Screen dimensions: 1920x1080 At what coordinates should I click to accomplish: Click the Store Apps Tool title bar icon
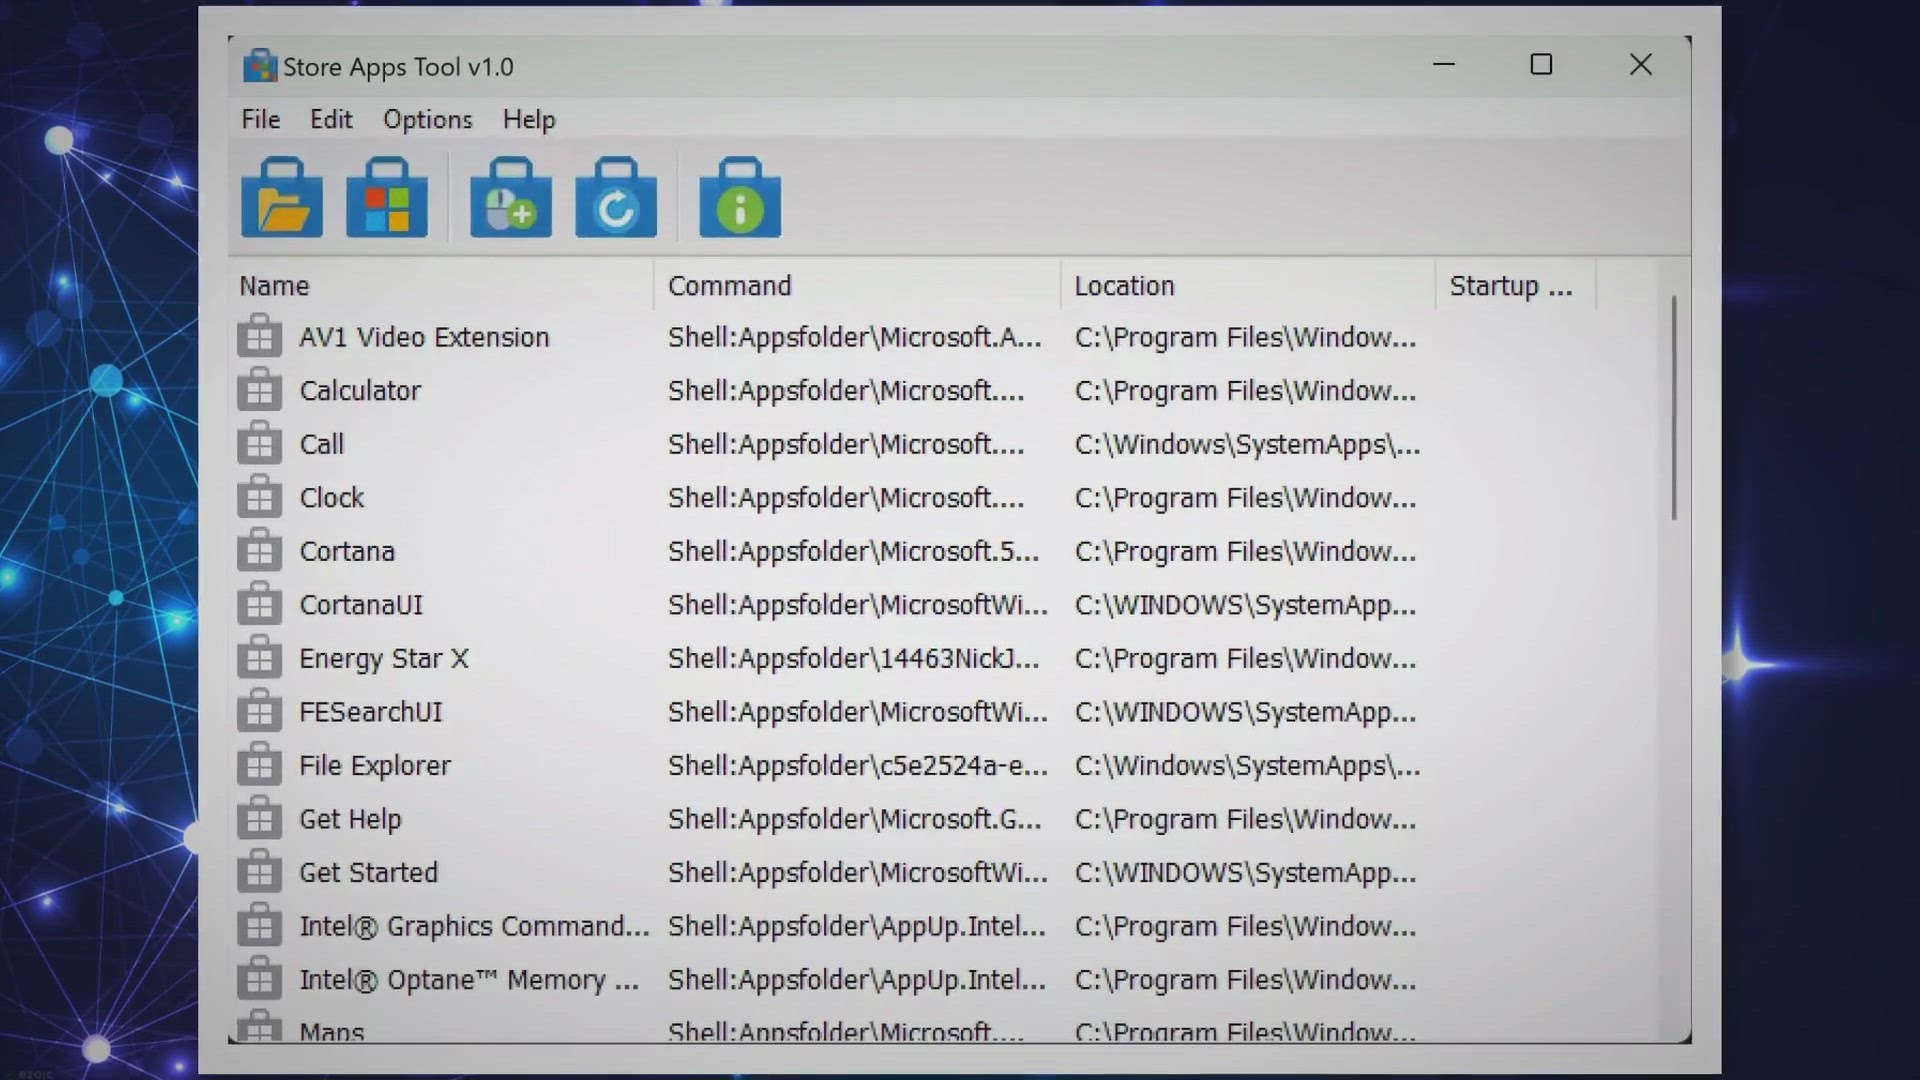[x=260, y=66]
